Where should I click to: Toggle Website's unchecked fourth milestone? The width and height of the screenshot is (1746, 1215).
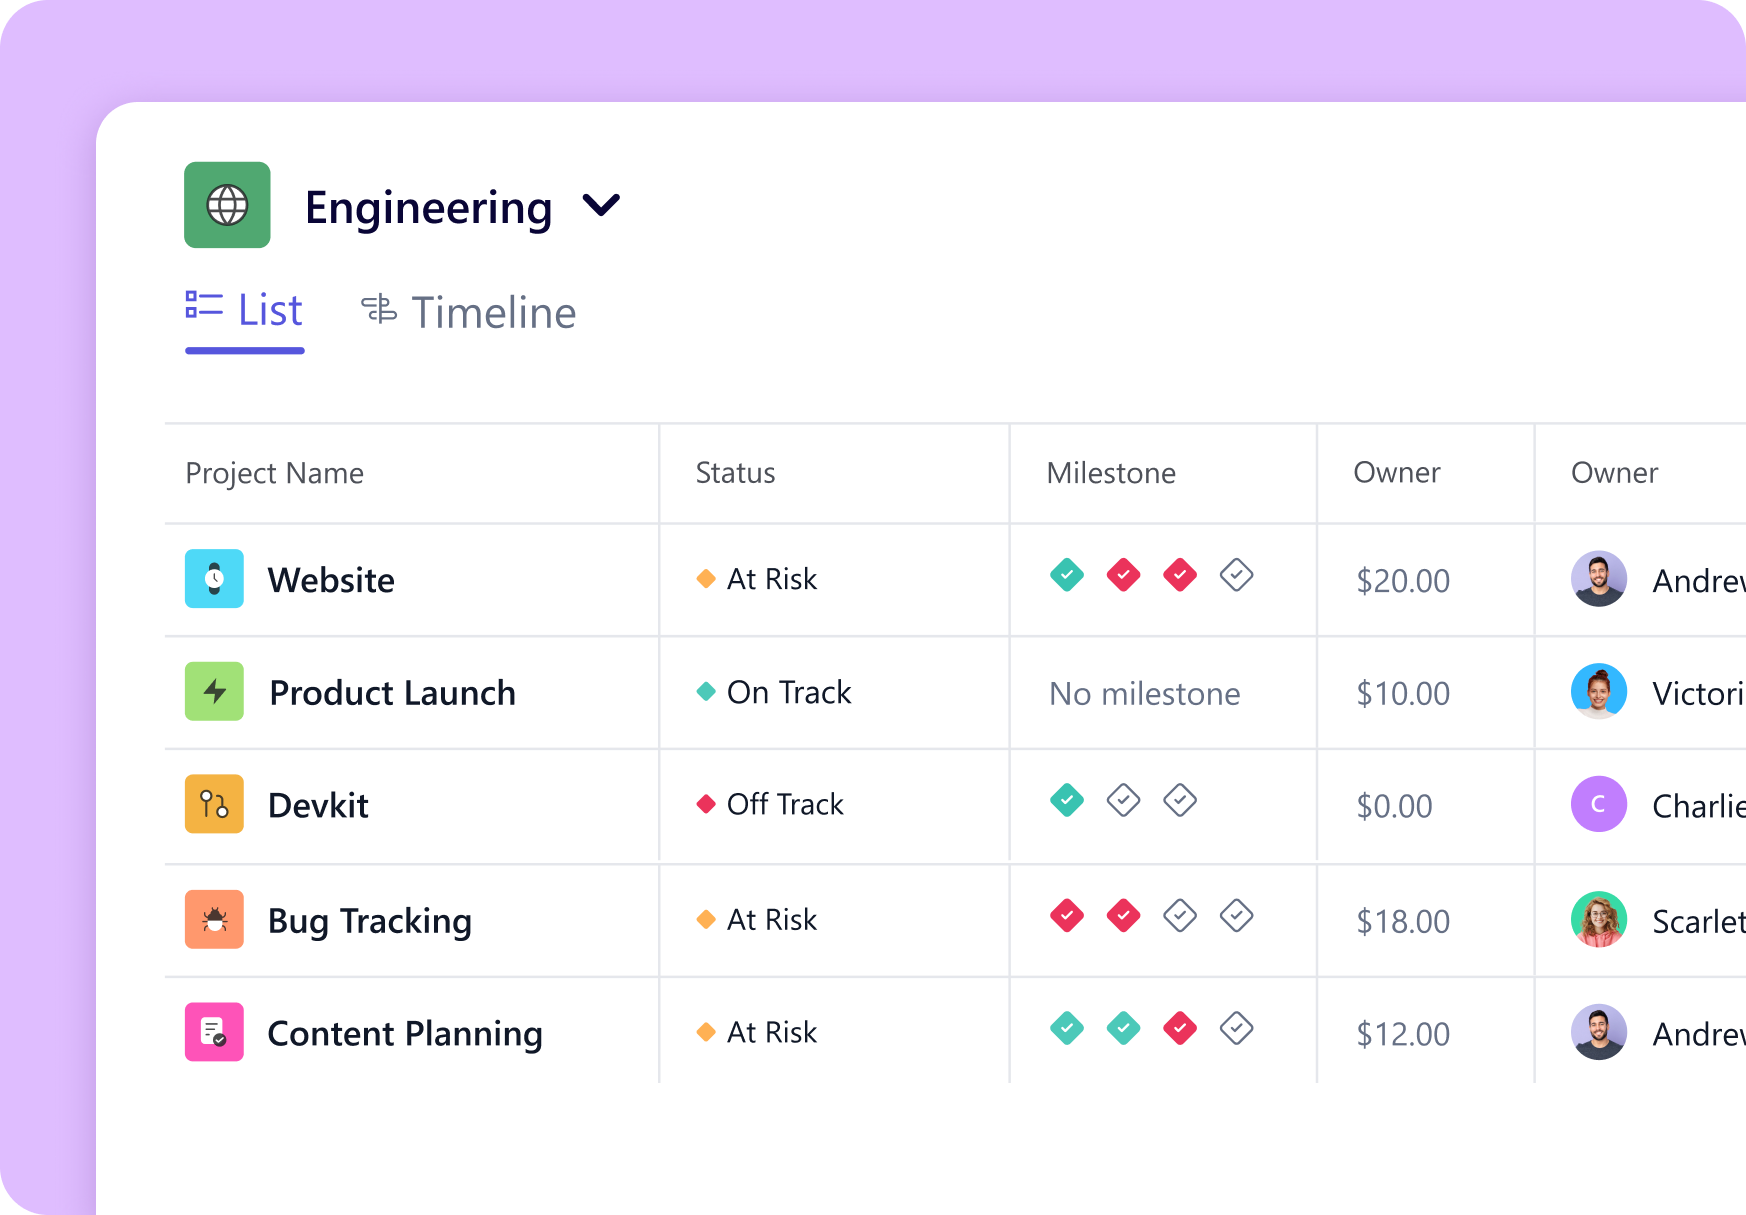point(1236,575)
